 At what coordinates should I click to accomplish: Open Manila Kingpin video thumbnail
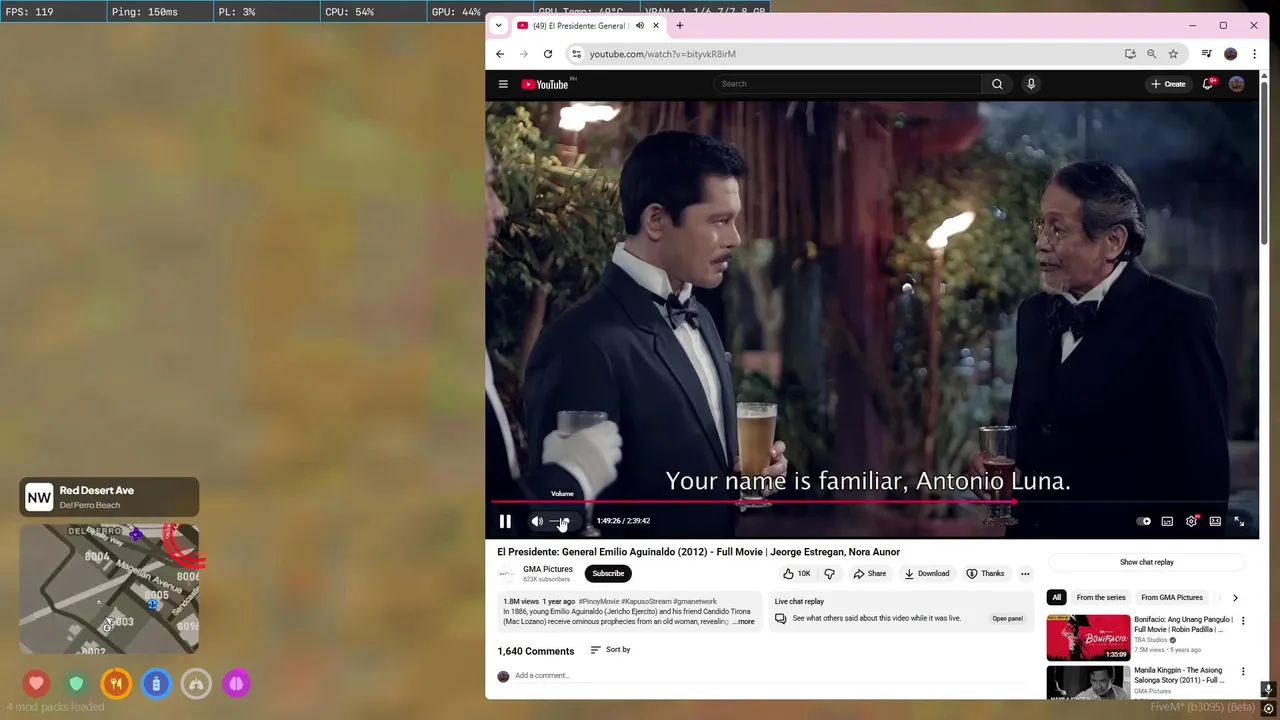1088,683
